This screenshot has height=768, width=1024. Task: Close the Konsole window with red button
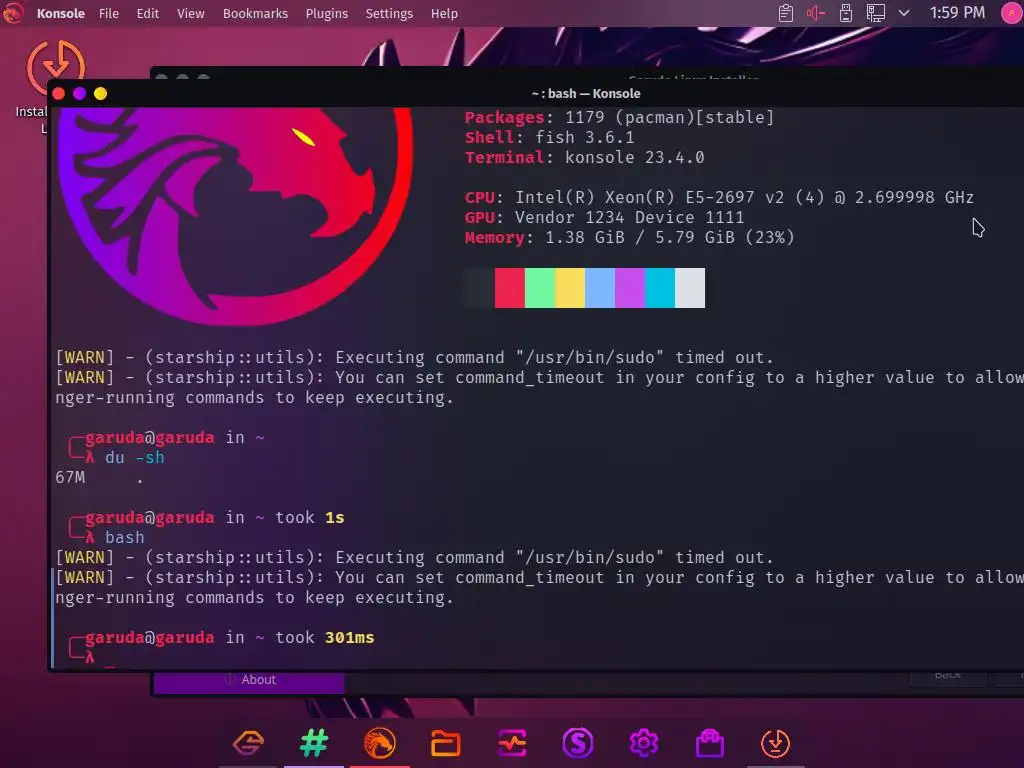pos(58,93)
